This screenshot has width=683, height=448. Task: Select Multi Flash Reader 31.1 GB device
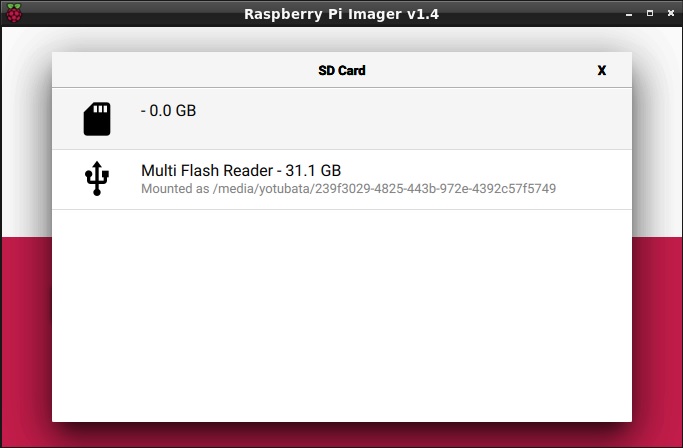[342, 180]
